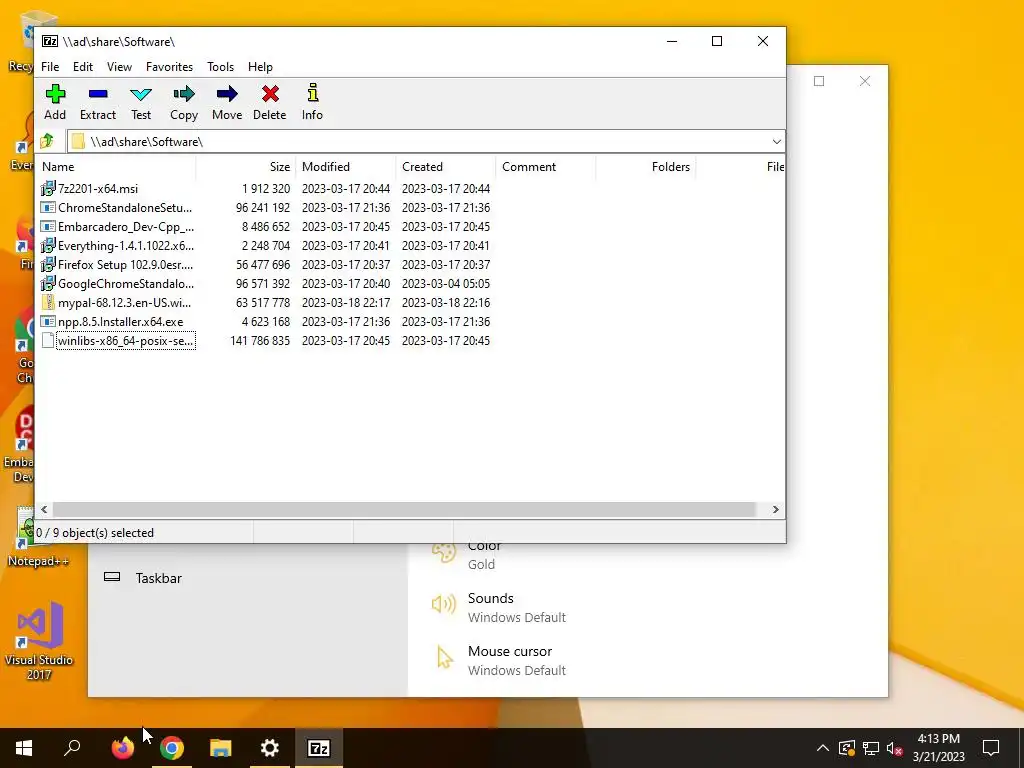The height and width of the screenshot is (768, 1024).
Task: Select the 7z2201-x64.msi file
Action: pos(98,189)
